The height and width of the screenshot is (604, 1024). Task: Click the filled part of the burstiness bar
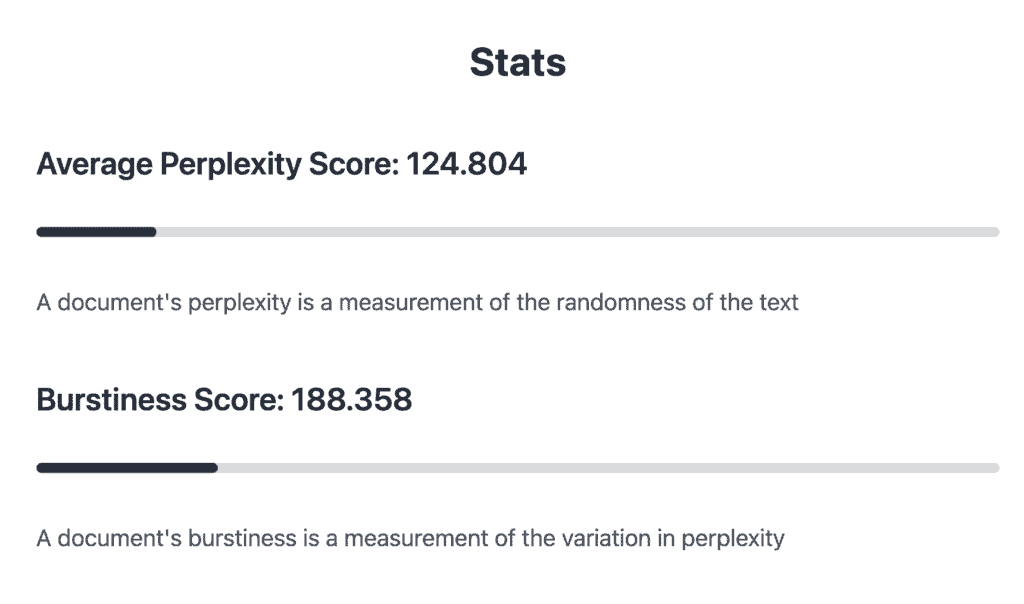pos(127,467)
